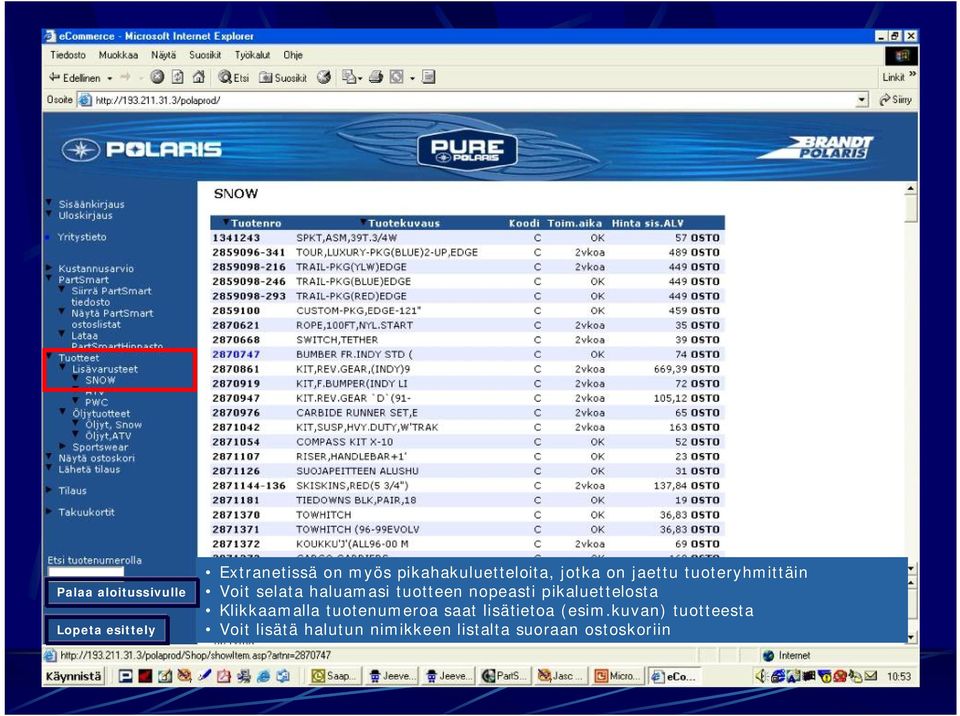
Task: Expand the Linkit links chevron
Action: (913, 75)
